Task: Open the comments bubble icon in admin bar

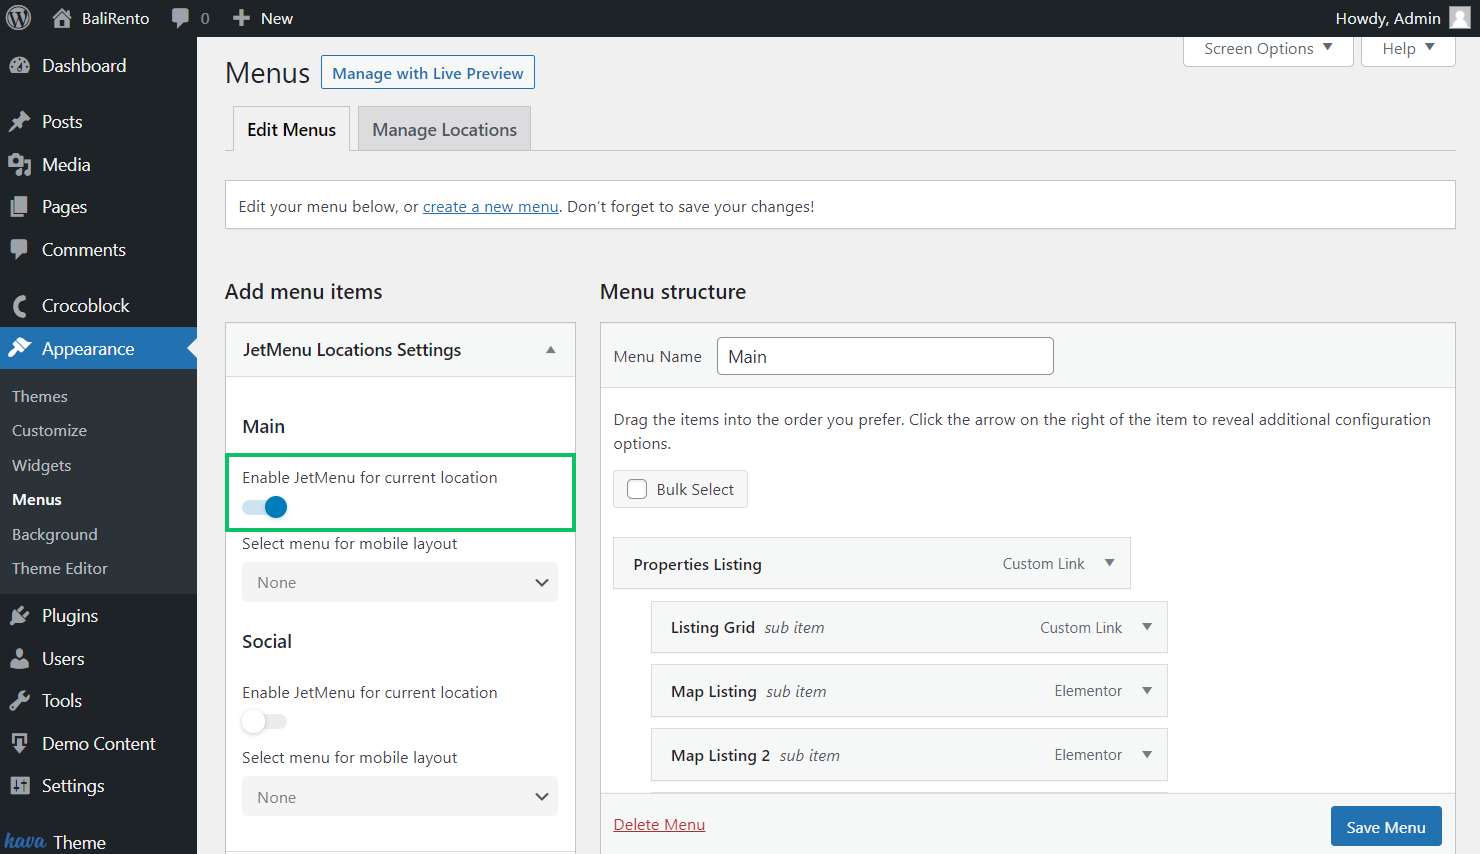Action: click(x=180, y=18)
